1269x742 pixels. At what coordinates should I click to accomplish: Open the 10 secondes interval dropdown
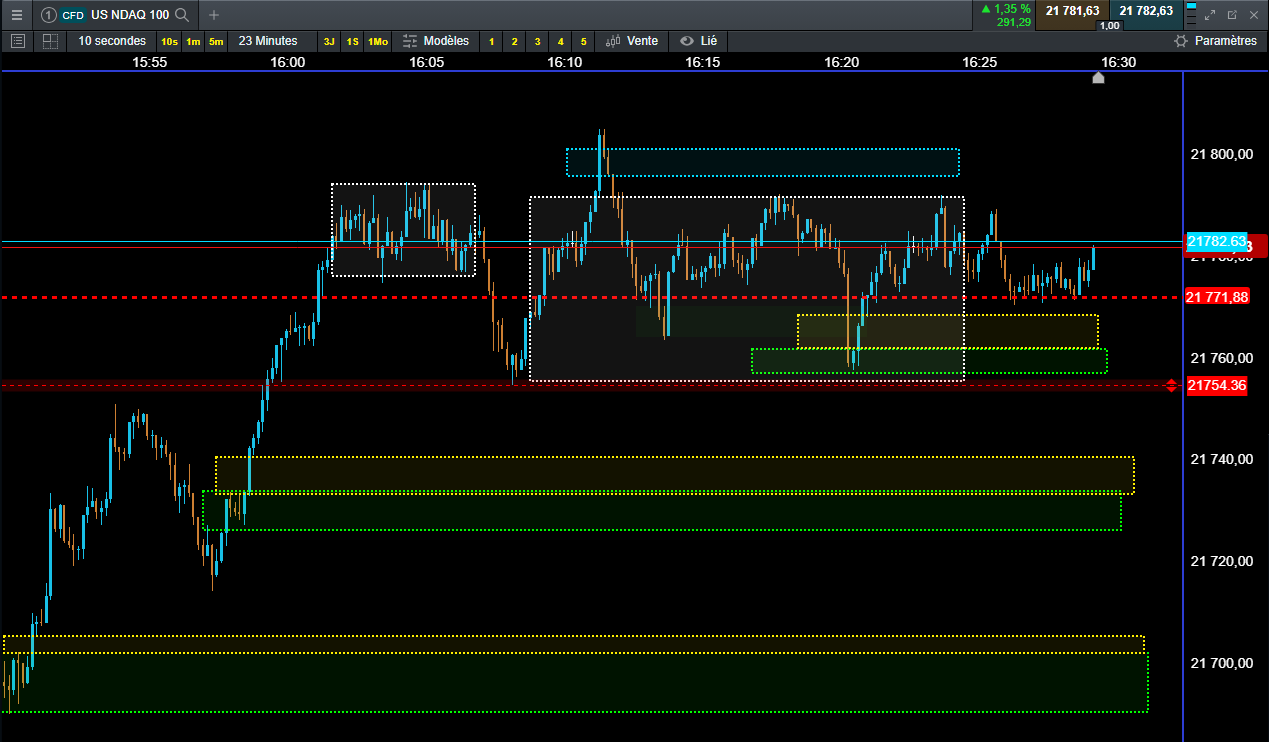coord(112,41)
